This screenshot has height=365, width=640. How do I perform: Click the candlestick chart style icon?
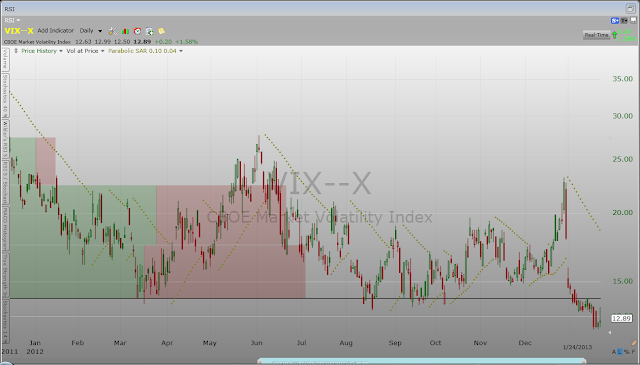(x=125, y=31)
